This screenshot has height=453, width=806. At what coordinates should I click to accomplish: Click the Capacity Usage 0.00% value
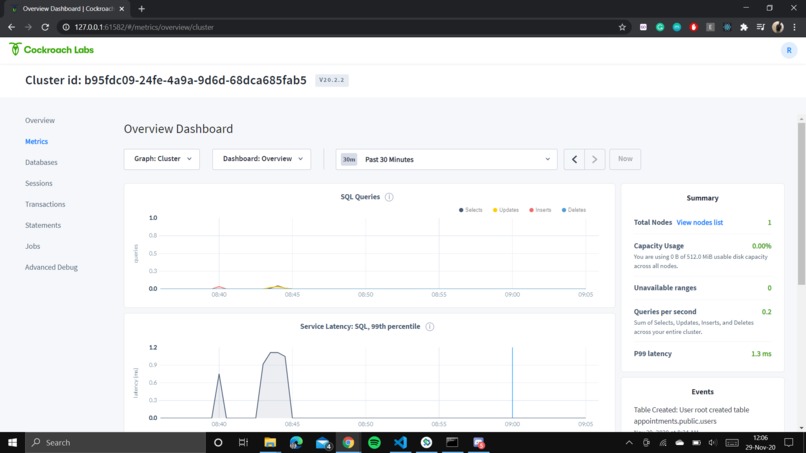pyautogui.click(x=761, y=246)
